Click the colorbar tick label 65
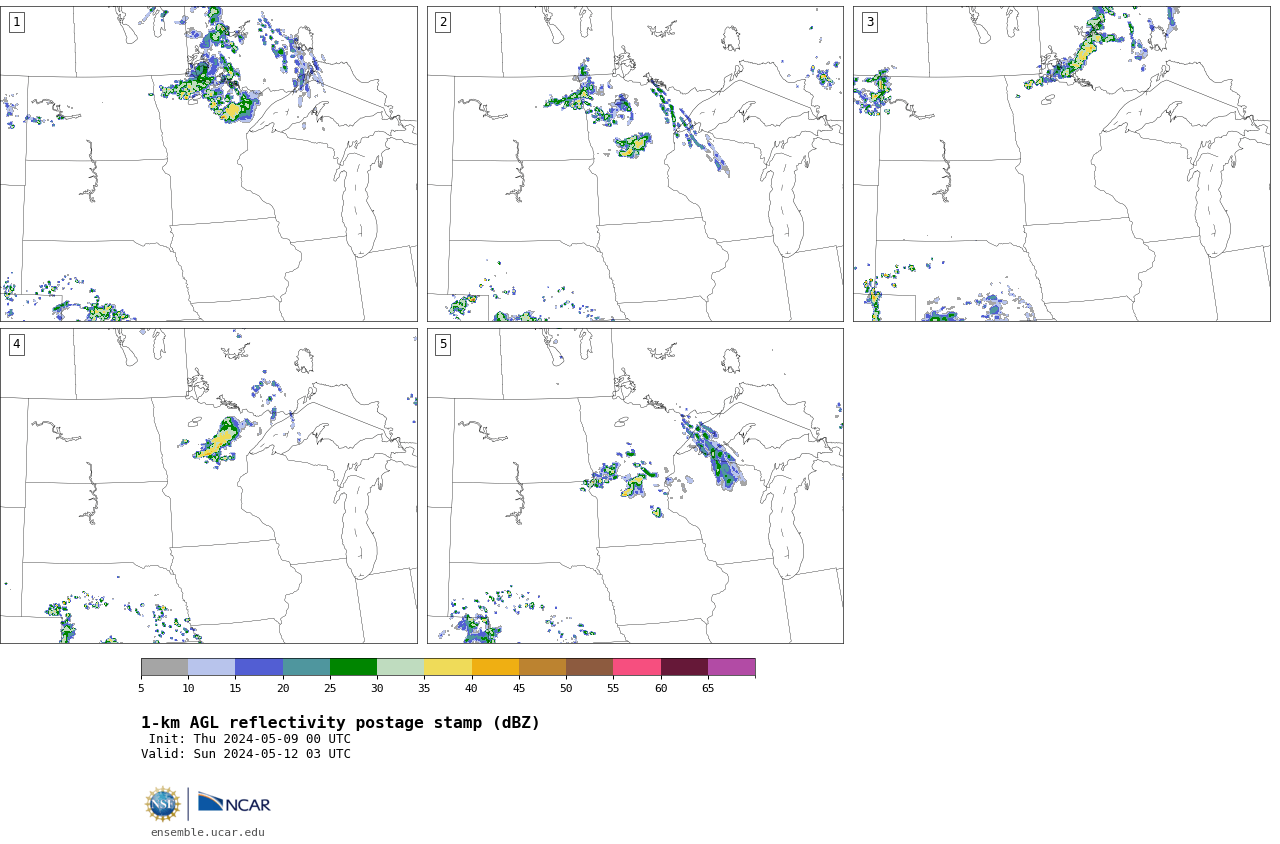Viewport: 1280px width, 844px height. point(708,688)
